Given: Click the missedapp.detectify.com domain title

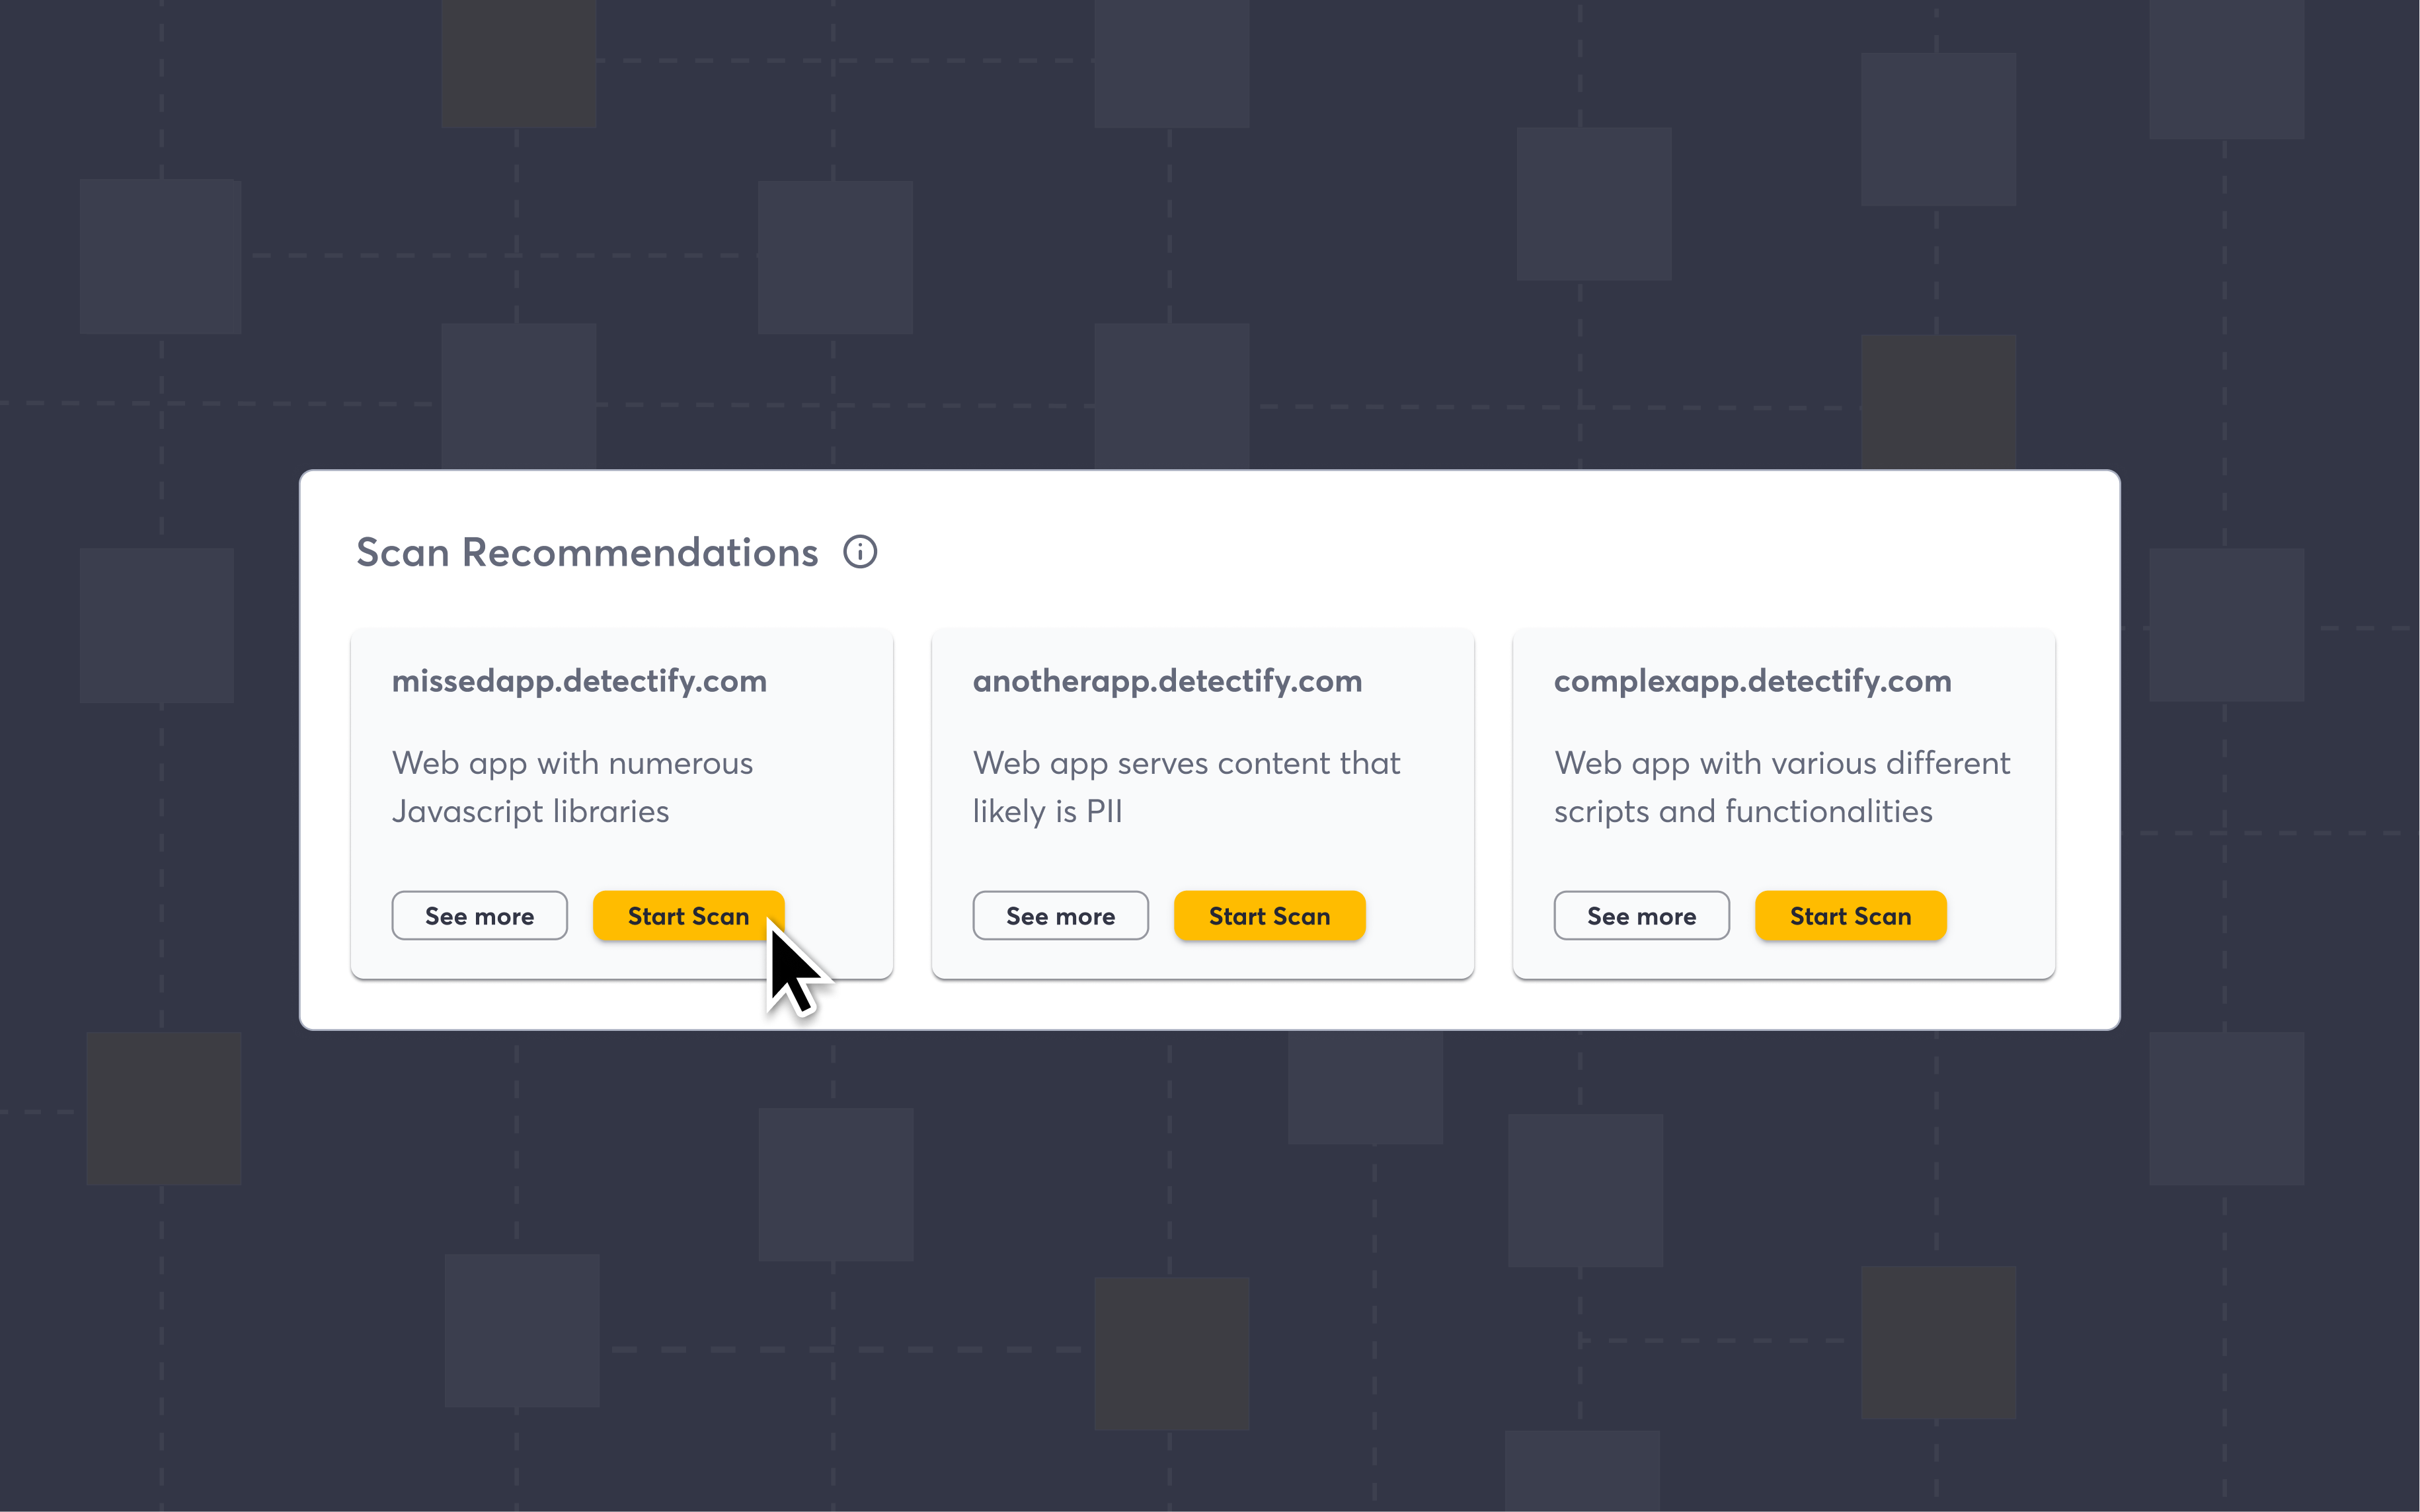Looking at the screenshot, I should pos(580,681).
